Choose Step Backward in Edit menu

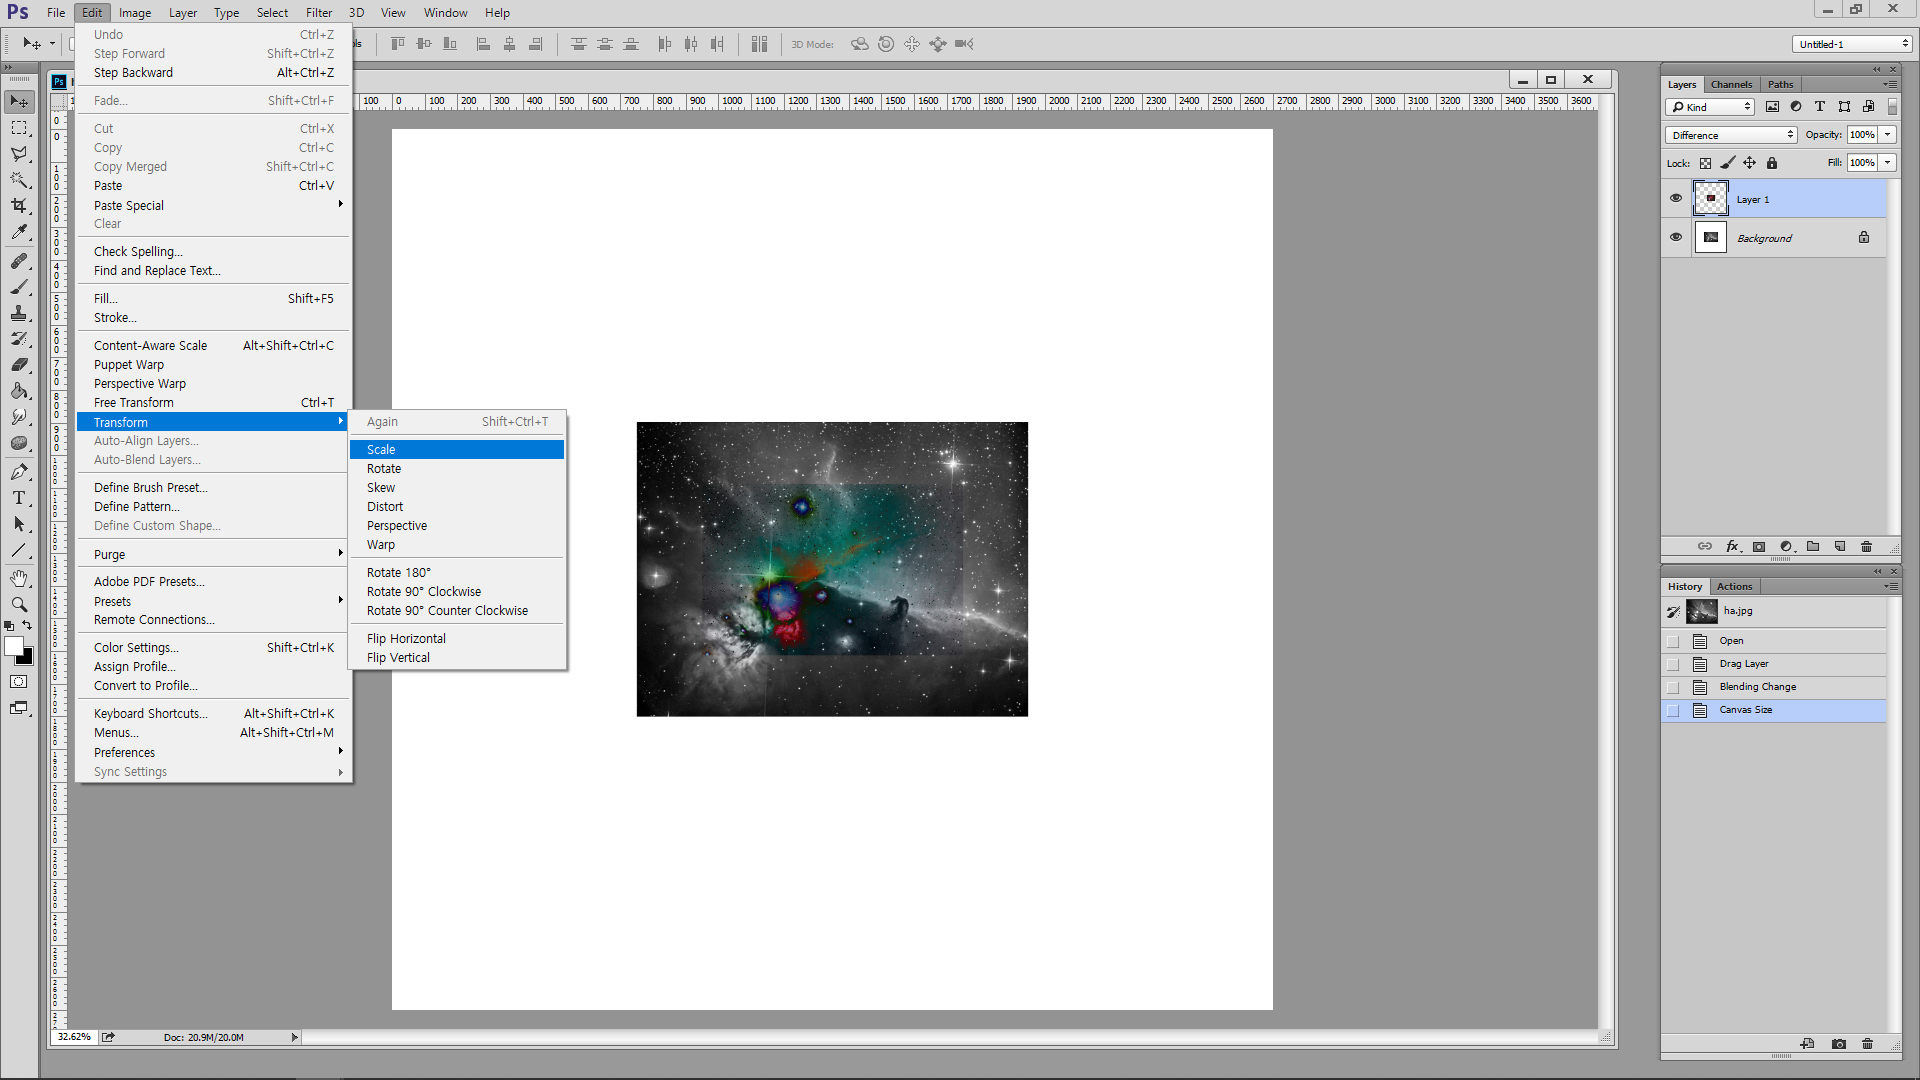[214, 73]
